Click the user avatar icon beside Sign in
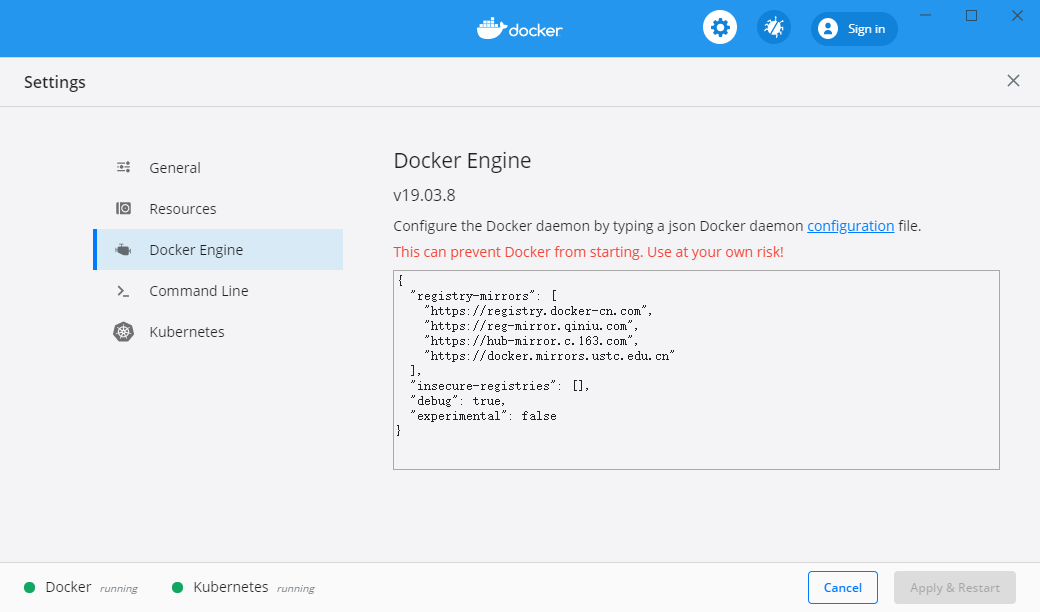The width and height of the screenshot is (1040, 612). pyautogui.click(x=827, y=29)
